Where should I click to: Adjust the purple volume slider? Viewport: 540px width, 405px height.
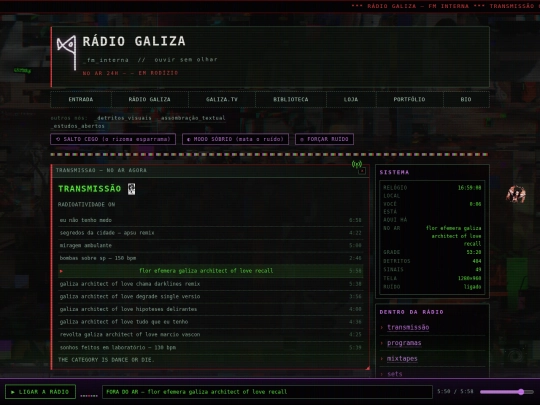tap(507, 392)
